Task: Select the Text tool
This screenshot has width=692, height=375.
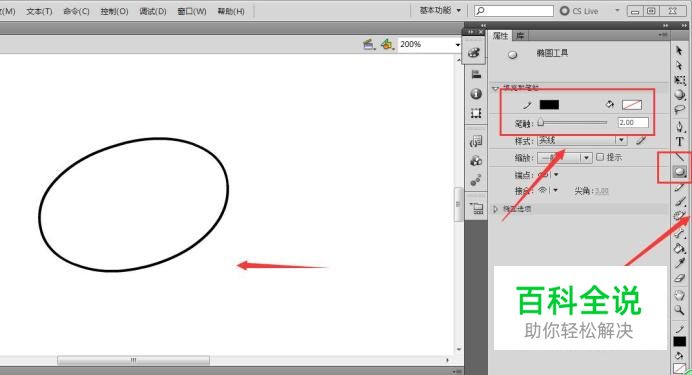Action: point(680,142)
